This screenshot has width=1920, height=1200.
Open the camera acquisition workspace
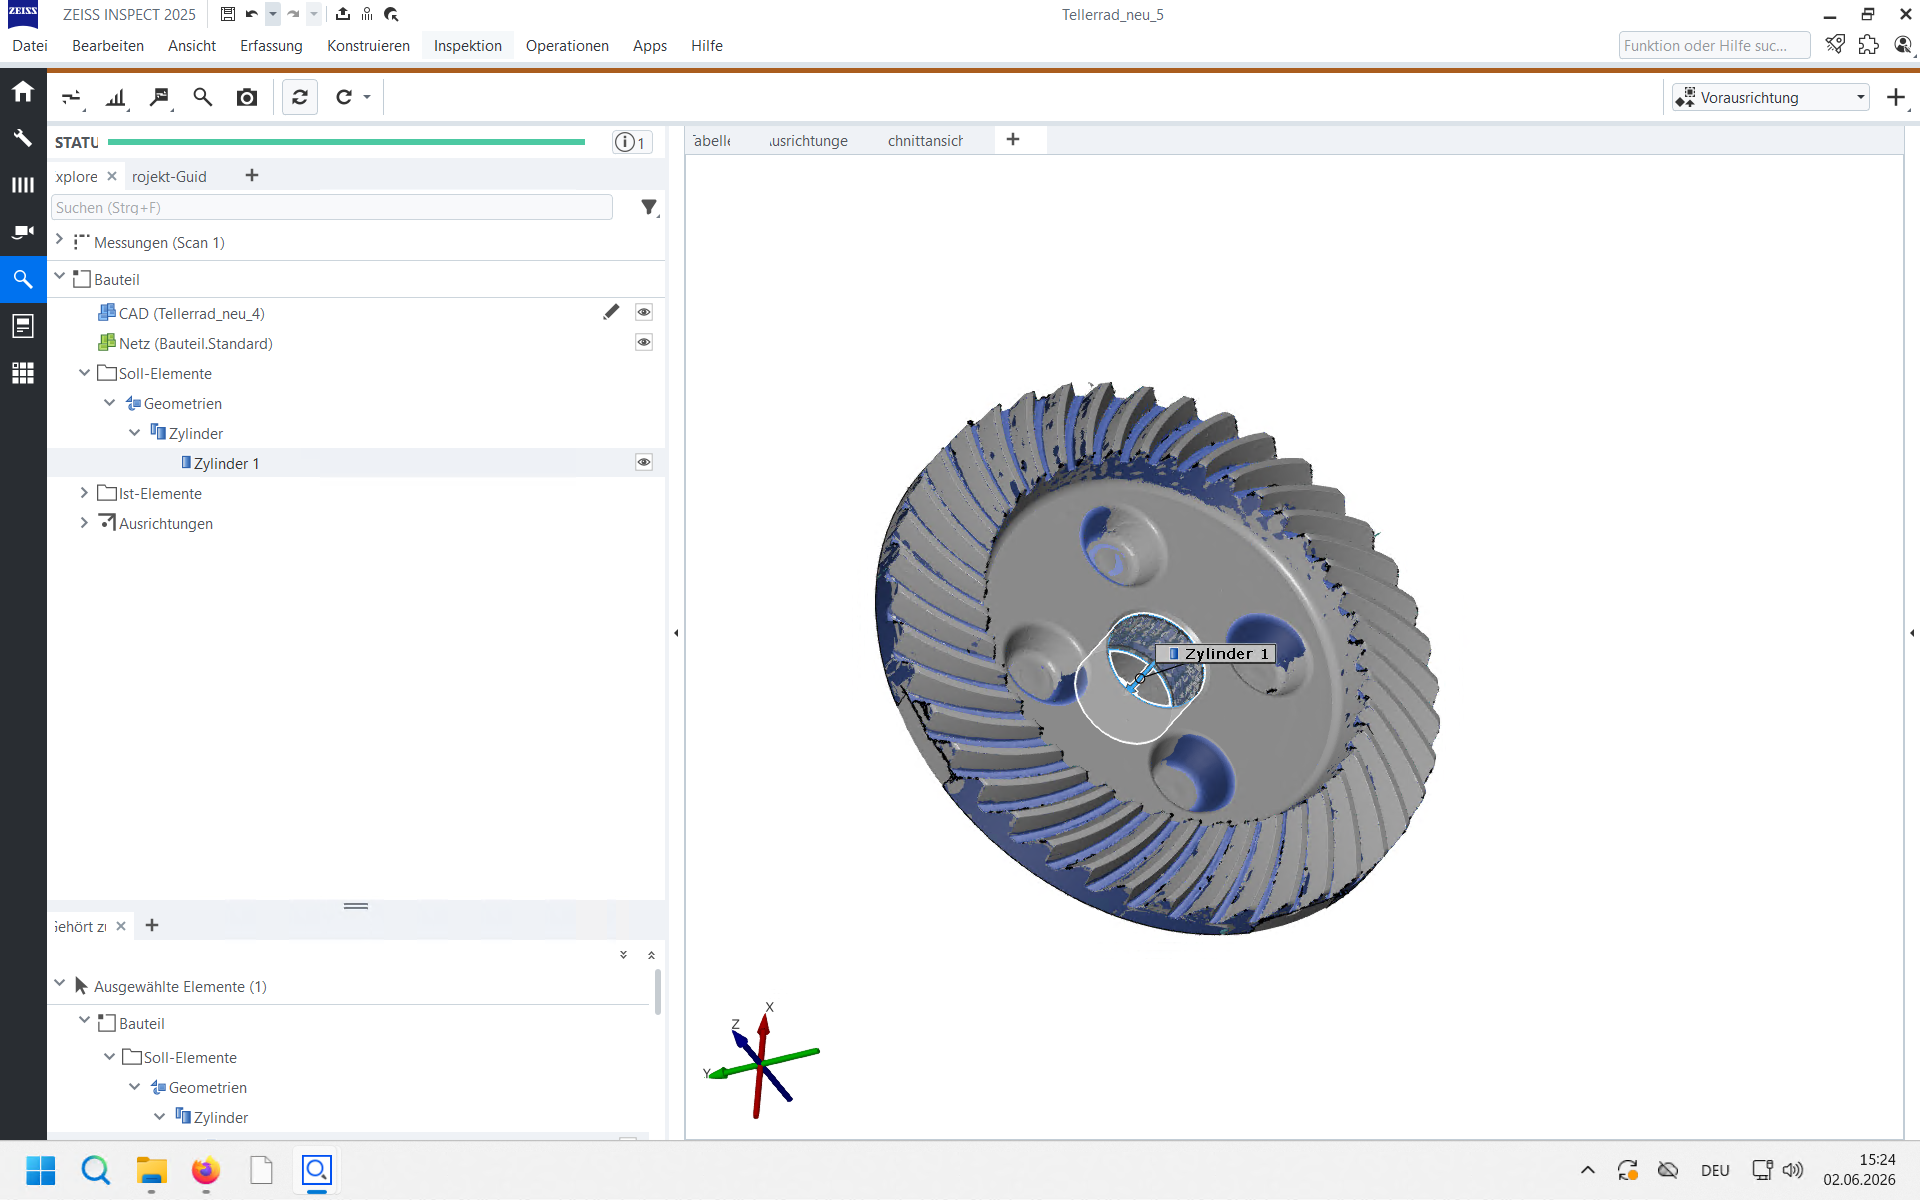coord(23,232)
